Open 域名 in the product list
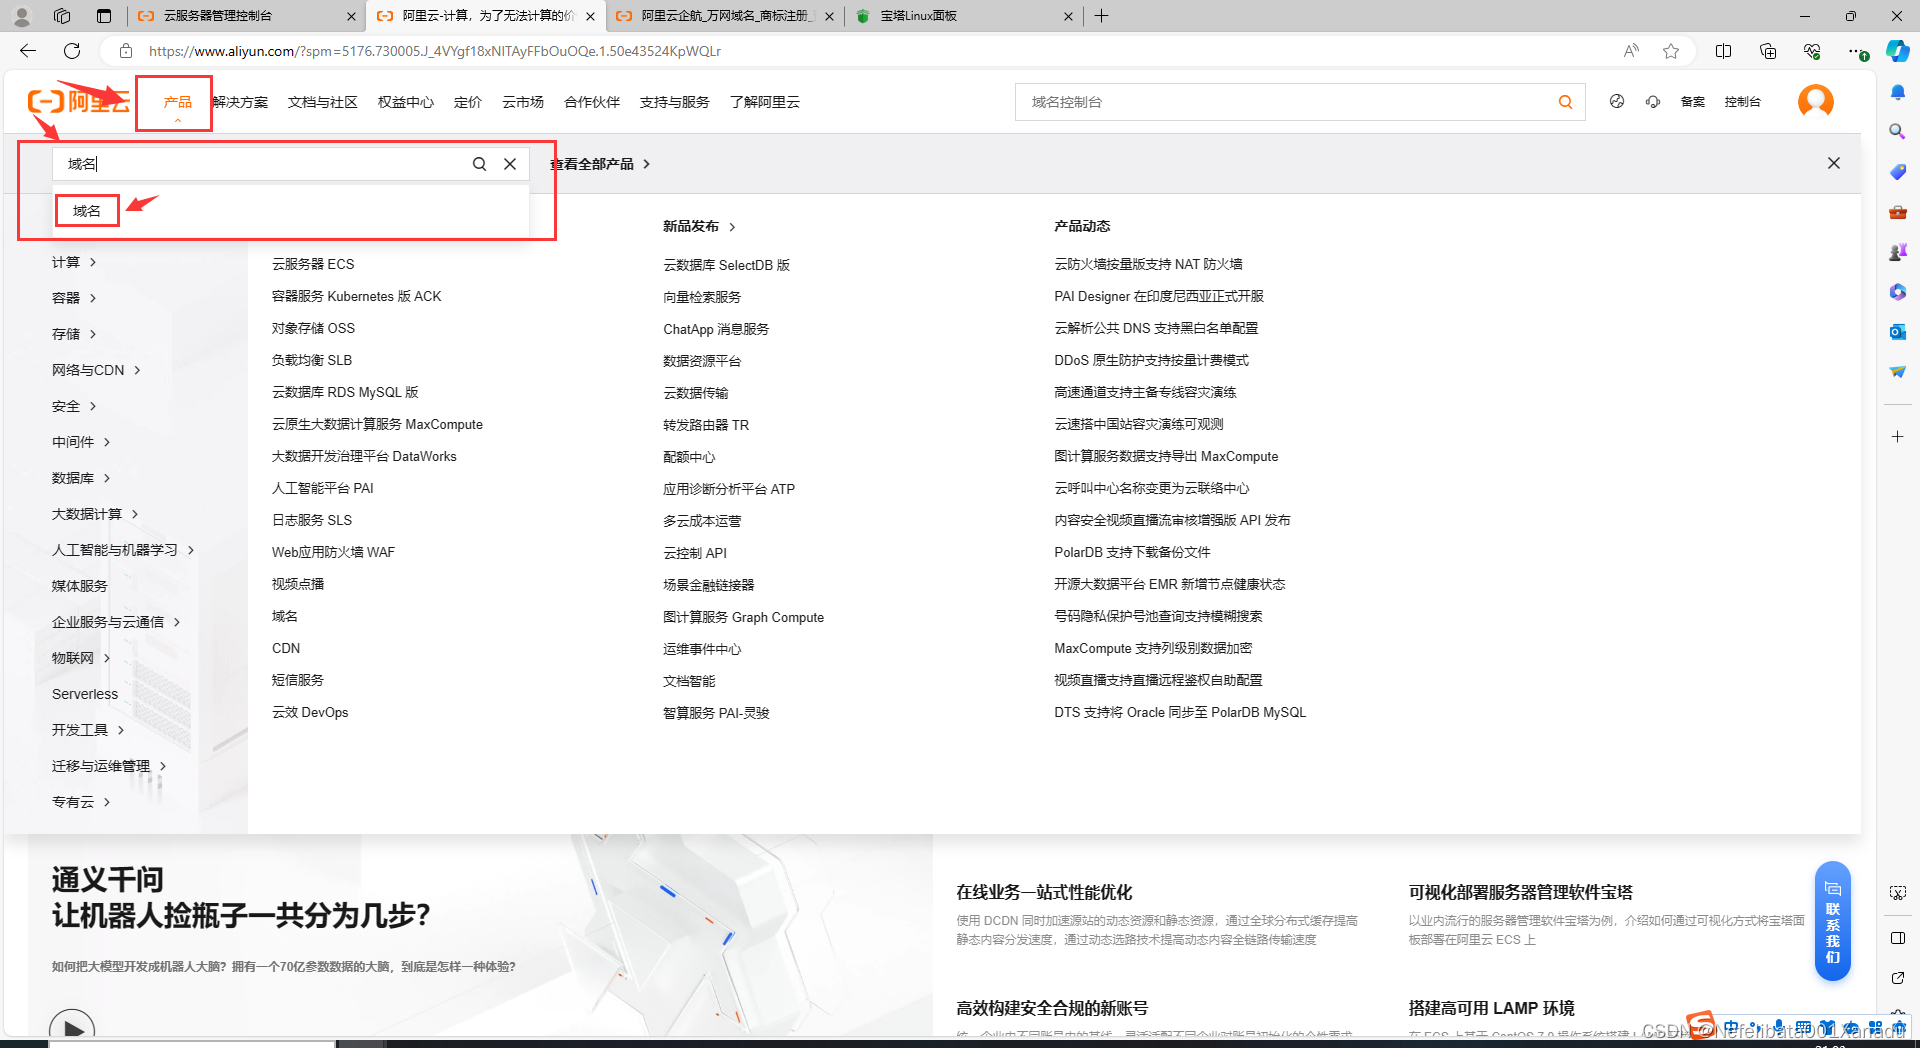Image resolution: width=1920 pixels, height=1048 pixels. point(285,616)
